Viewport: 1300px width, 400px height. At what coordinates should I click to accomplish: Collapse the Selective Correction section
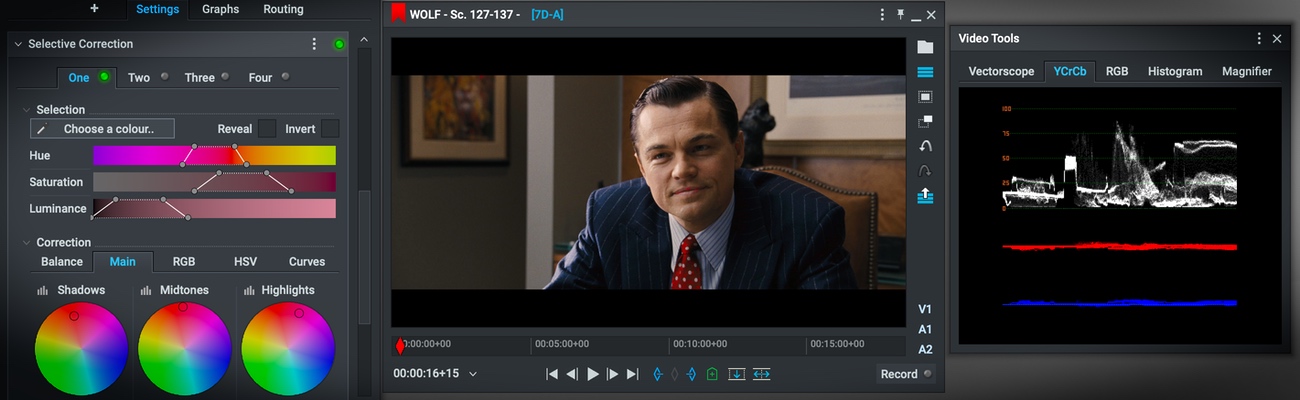click(x=17, y=44)
